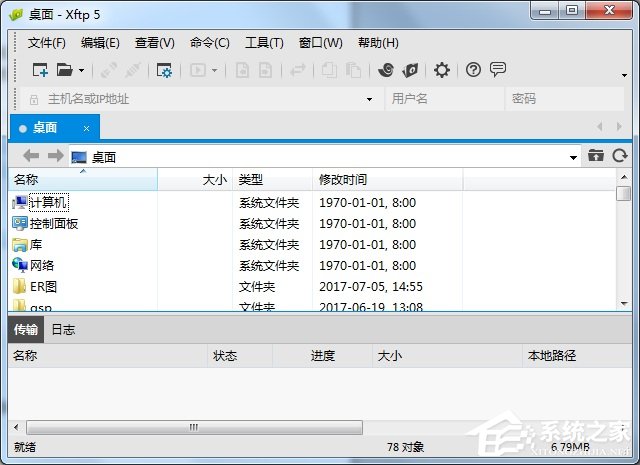Launch Xshell spiral icon
This screenshot has width=640, height=465.
(x=386, y=70)
